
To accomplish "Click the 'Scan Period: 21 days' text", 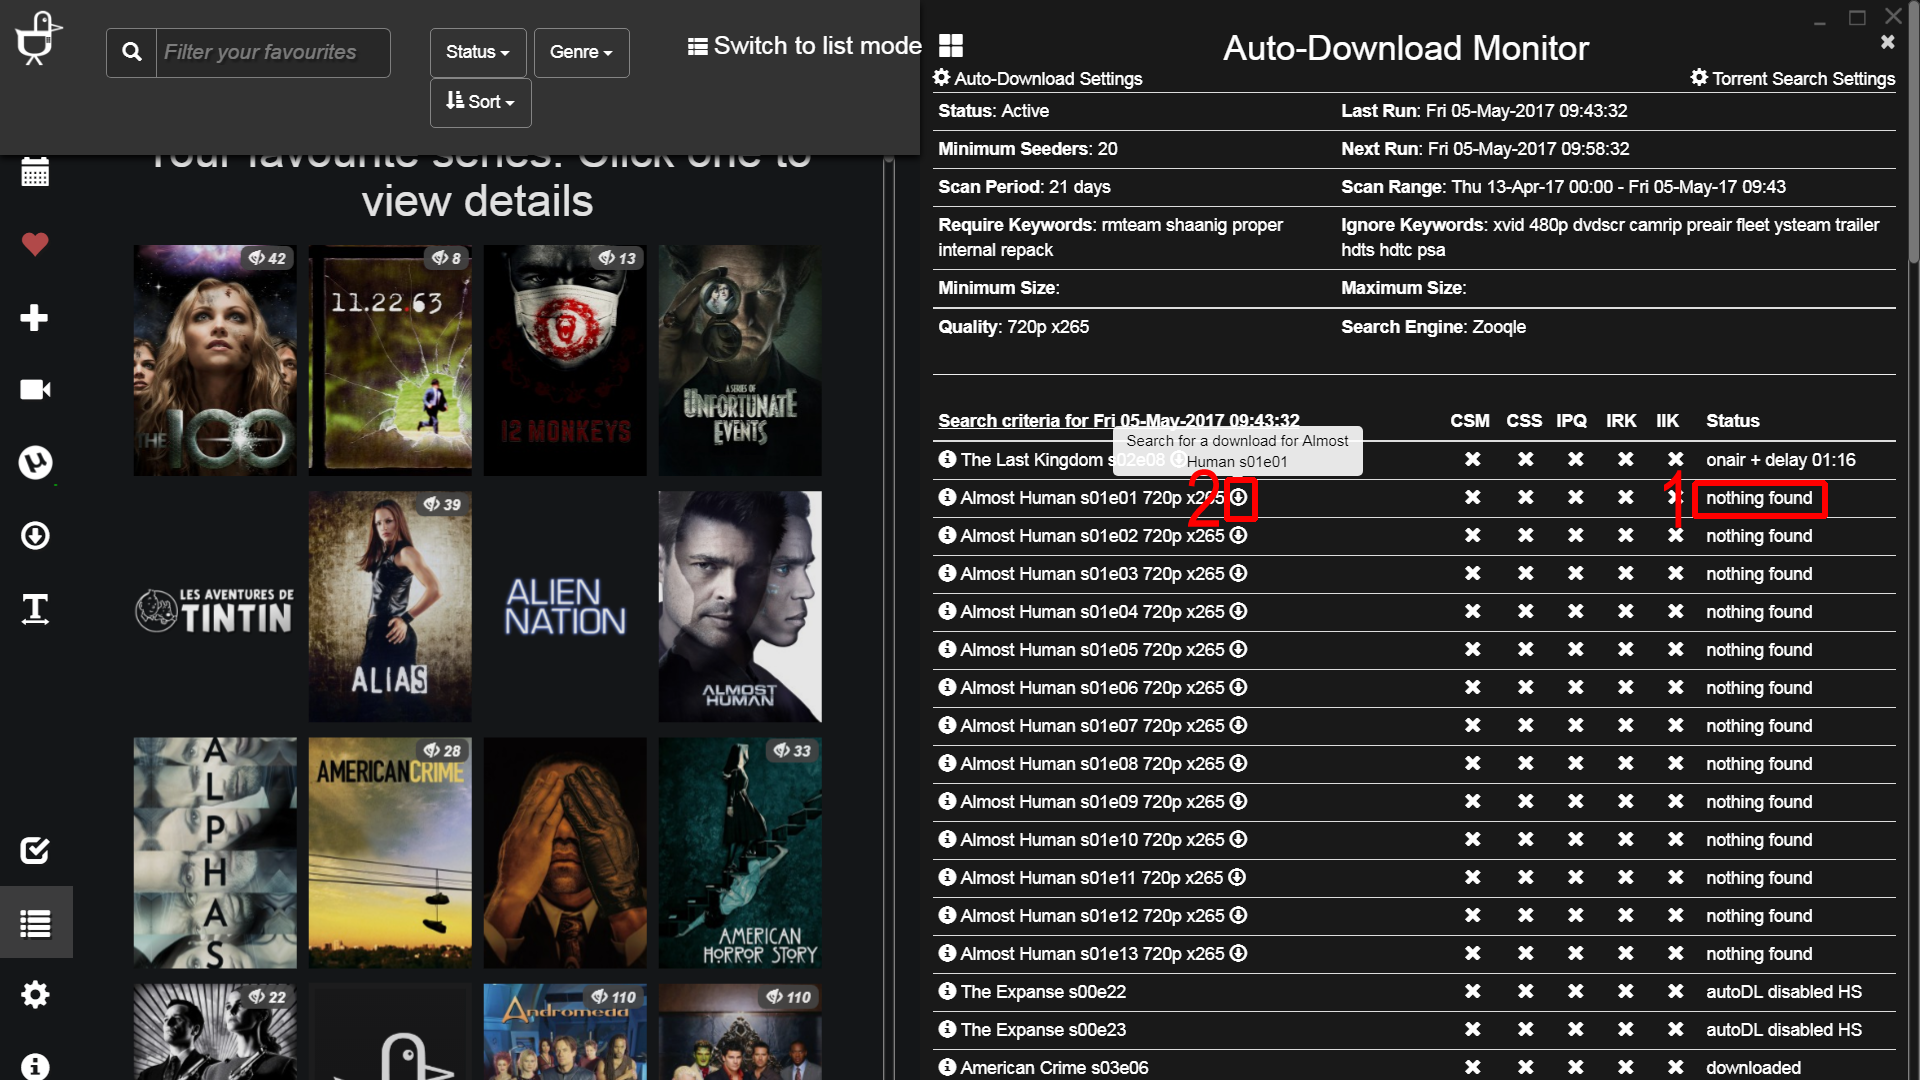I will [1024, 187].
